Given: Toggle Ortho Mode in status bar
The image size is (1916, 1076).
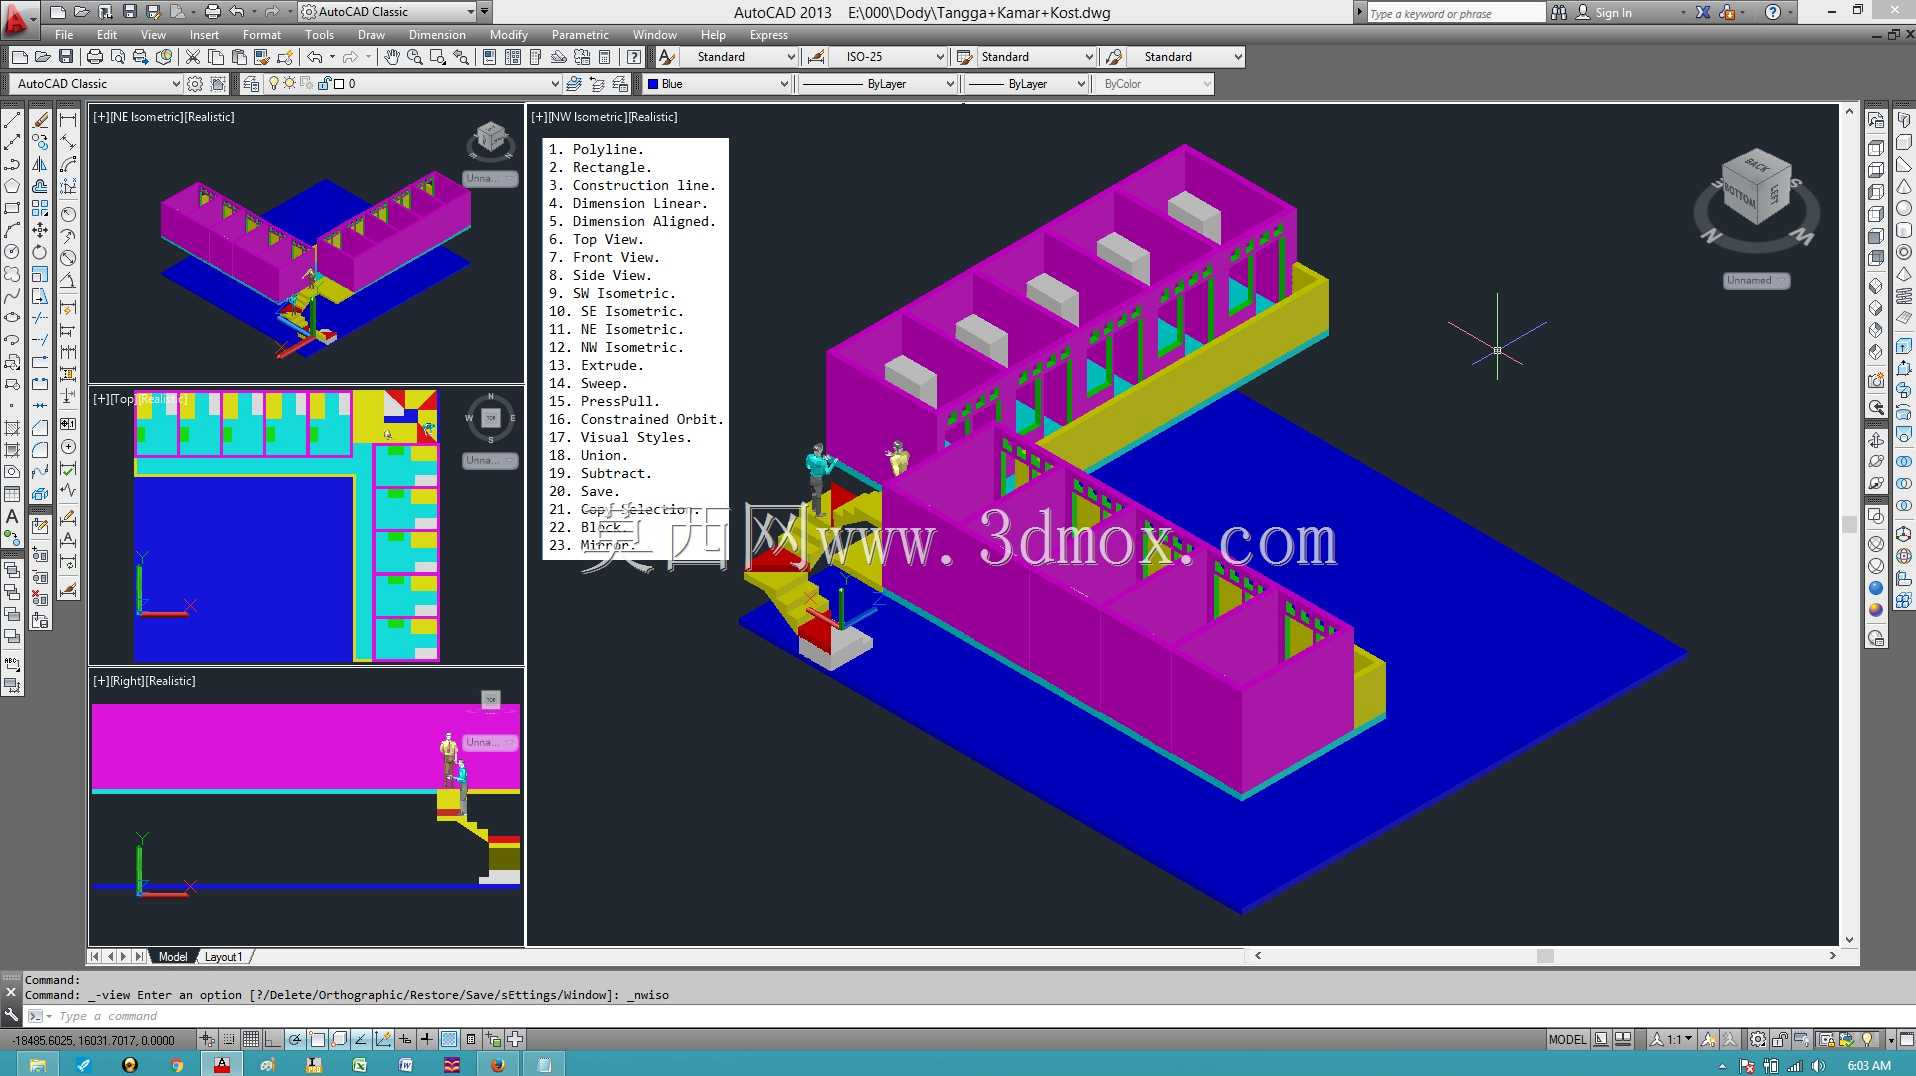Looking at the screenshot, I should coord(273,1039).
